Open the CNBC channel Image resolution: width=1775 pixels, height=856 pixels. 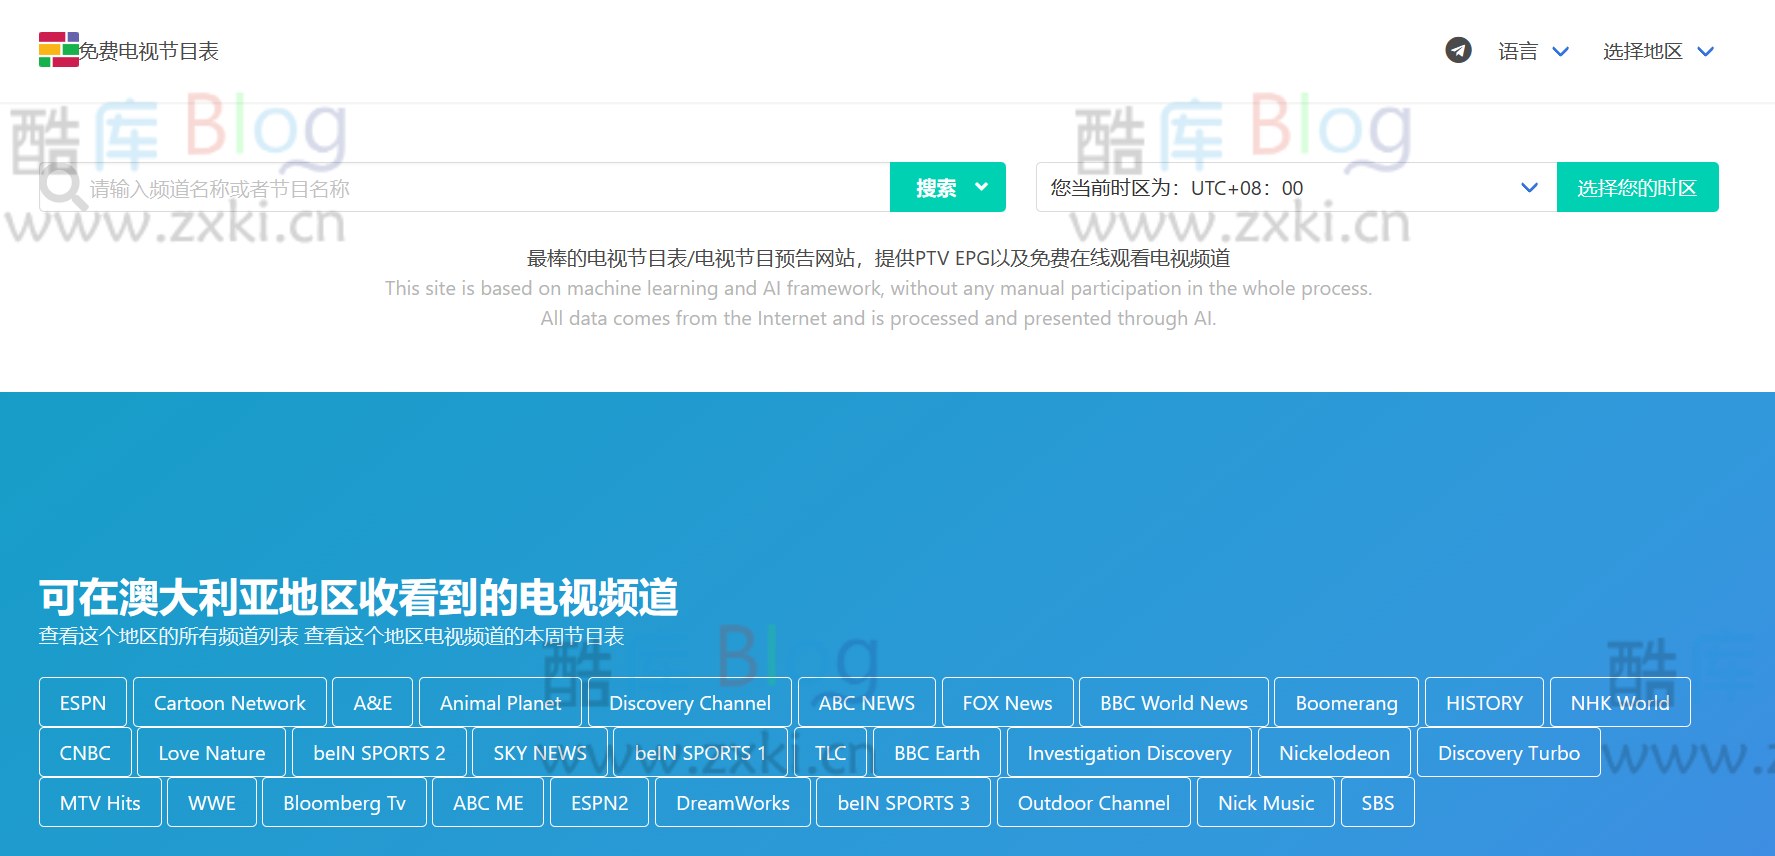85,752
